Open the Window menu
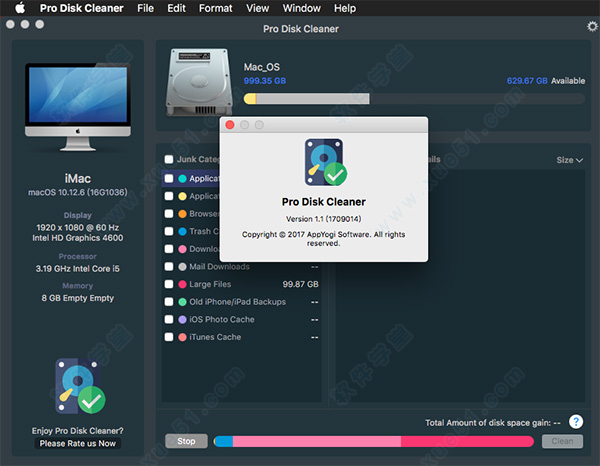This screenshot has height=466, width=600. click(x=302, y=8)
